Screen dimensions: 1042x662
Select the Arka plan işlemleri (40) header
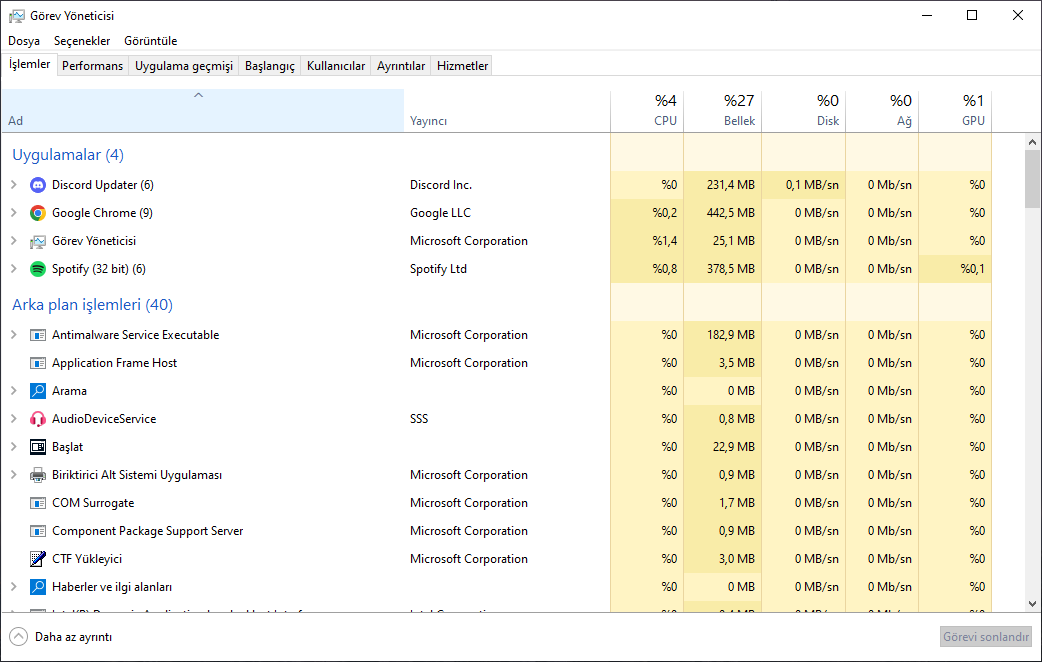pyautogui.click(x=92, y=304)
